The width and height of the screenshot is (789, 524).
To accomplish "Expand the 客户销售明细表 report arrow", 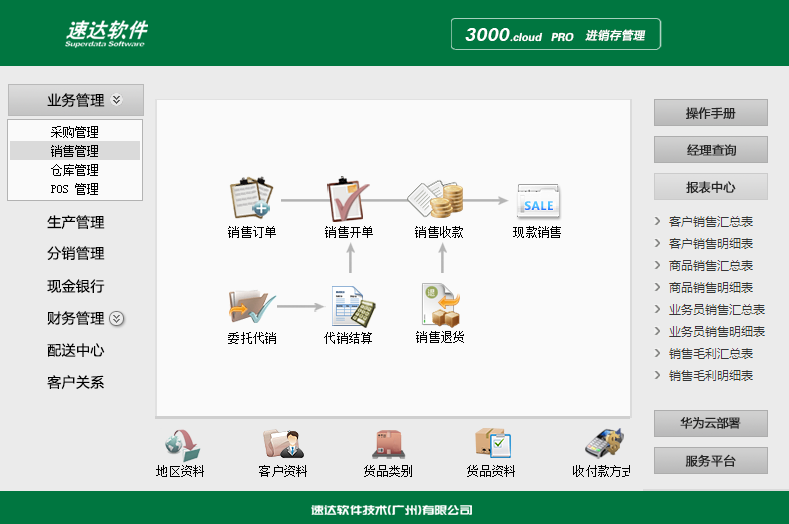I will tap(657, 243).
